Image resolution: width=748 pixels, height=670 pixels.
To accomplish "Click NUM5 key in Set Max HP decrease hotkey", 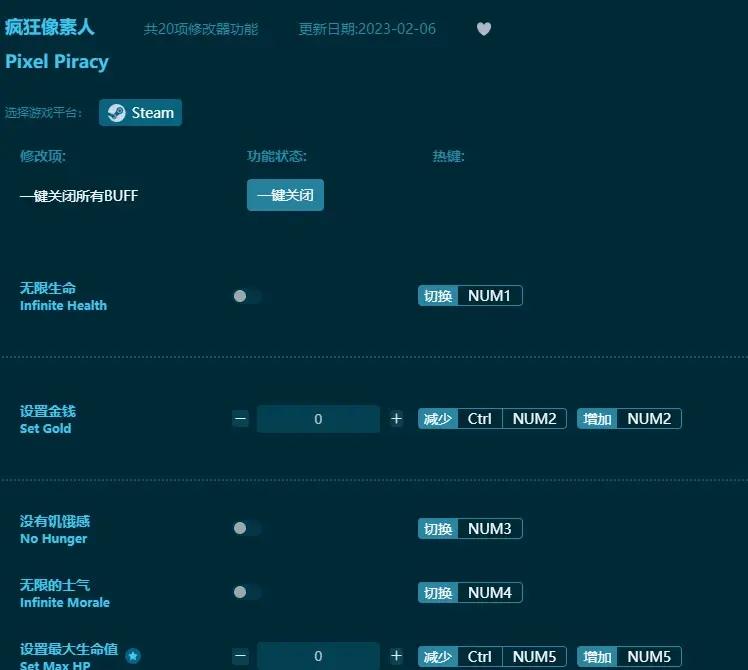I will coord(534,657).
